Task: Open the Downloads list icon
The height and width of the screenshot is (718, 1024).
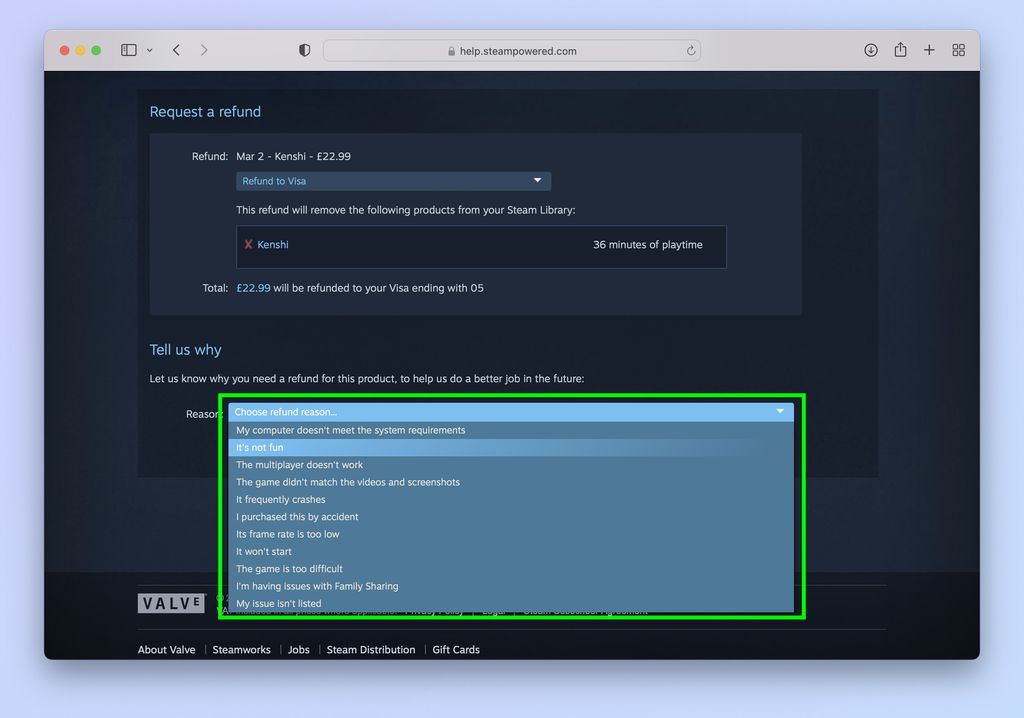Action: pos(871,49)
